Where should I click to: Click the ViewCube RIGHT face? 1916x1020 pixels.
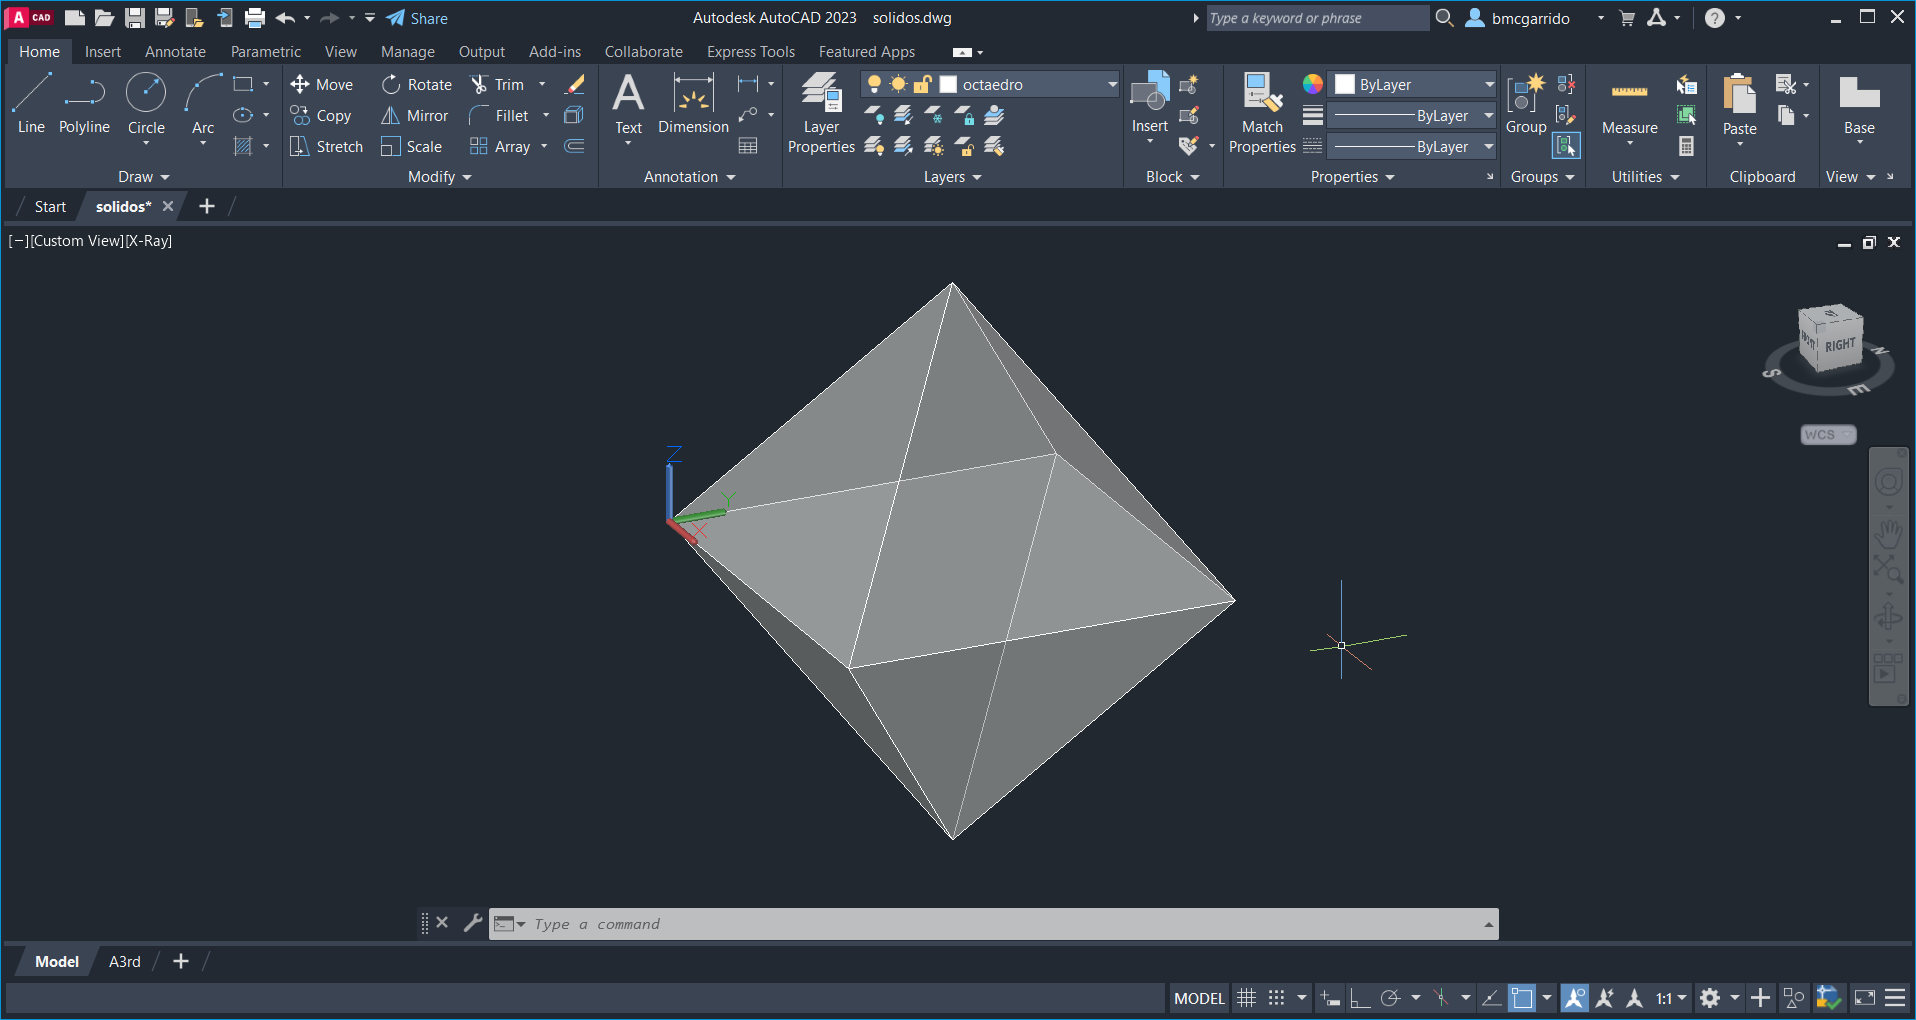[1839, 345]
